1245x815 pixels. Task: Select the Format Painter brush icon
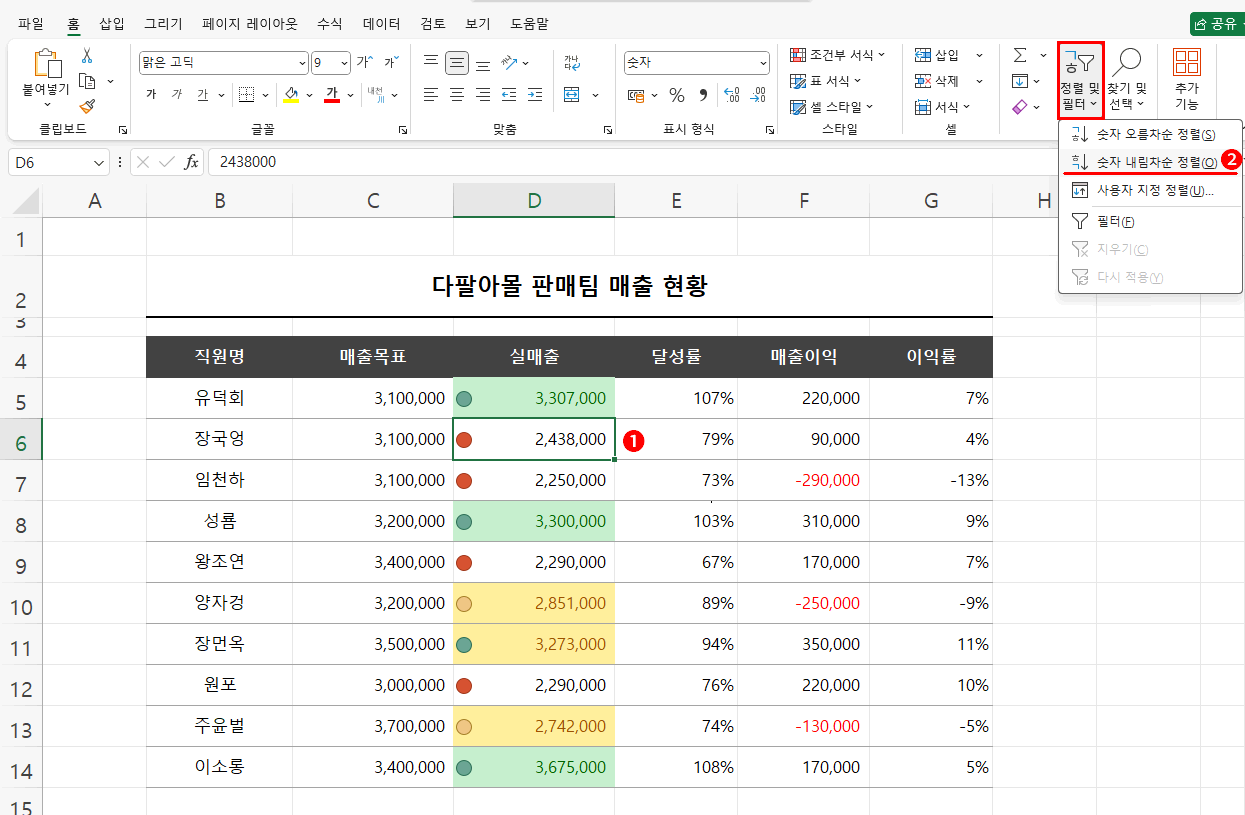tap(87, 106)
